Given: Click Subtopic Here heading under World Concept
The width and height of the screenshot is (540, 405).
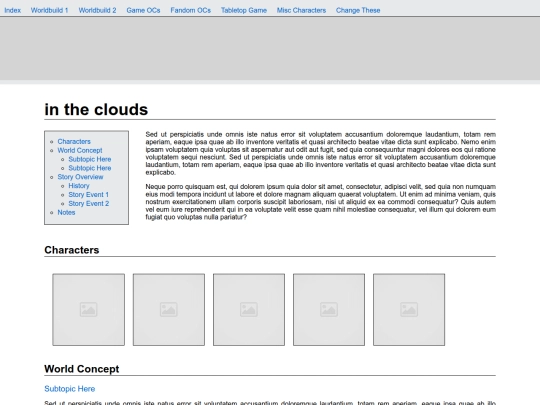Looking at the screenshot, I should point(70,389).
